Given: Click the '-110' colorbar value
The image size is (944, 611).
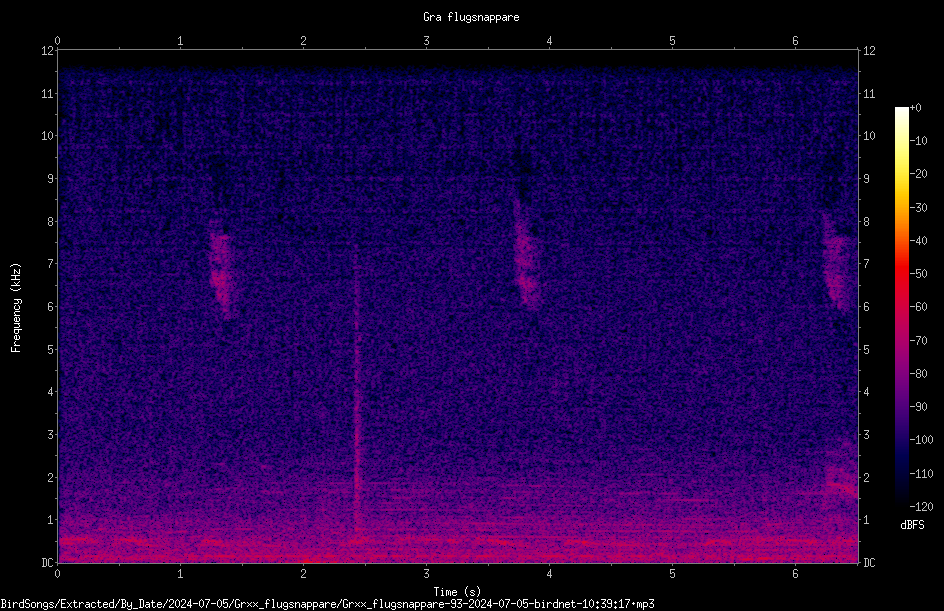Looking at the screenshot, I should click(921, 474).
